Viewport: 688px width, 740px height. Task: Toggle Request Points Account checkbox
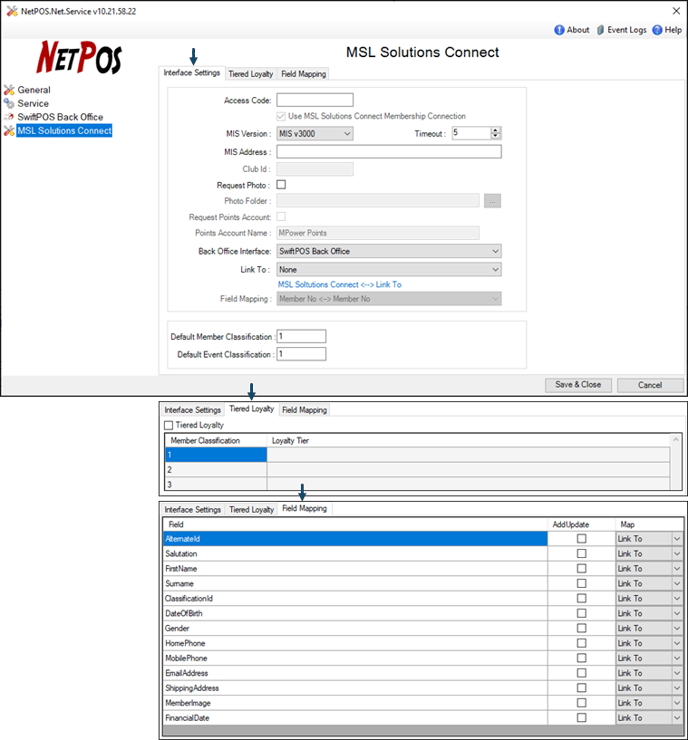(281, 217)
